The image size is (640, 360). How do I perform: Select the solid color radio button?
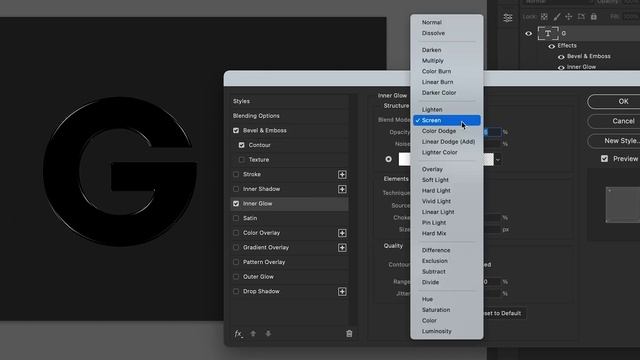pyautogui.click(x=389, y=159)
